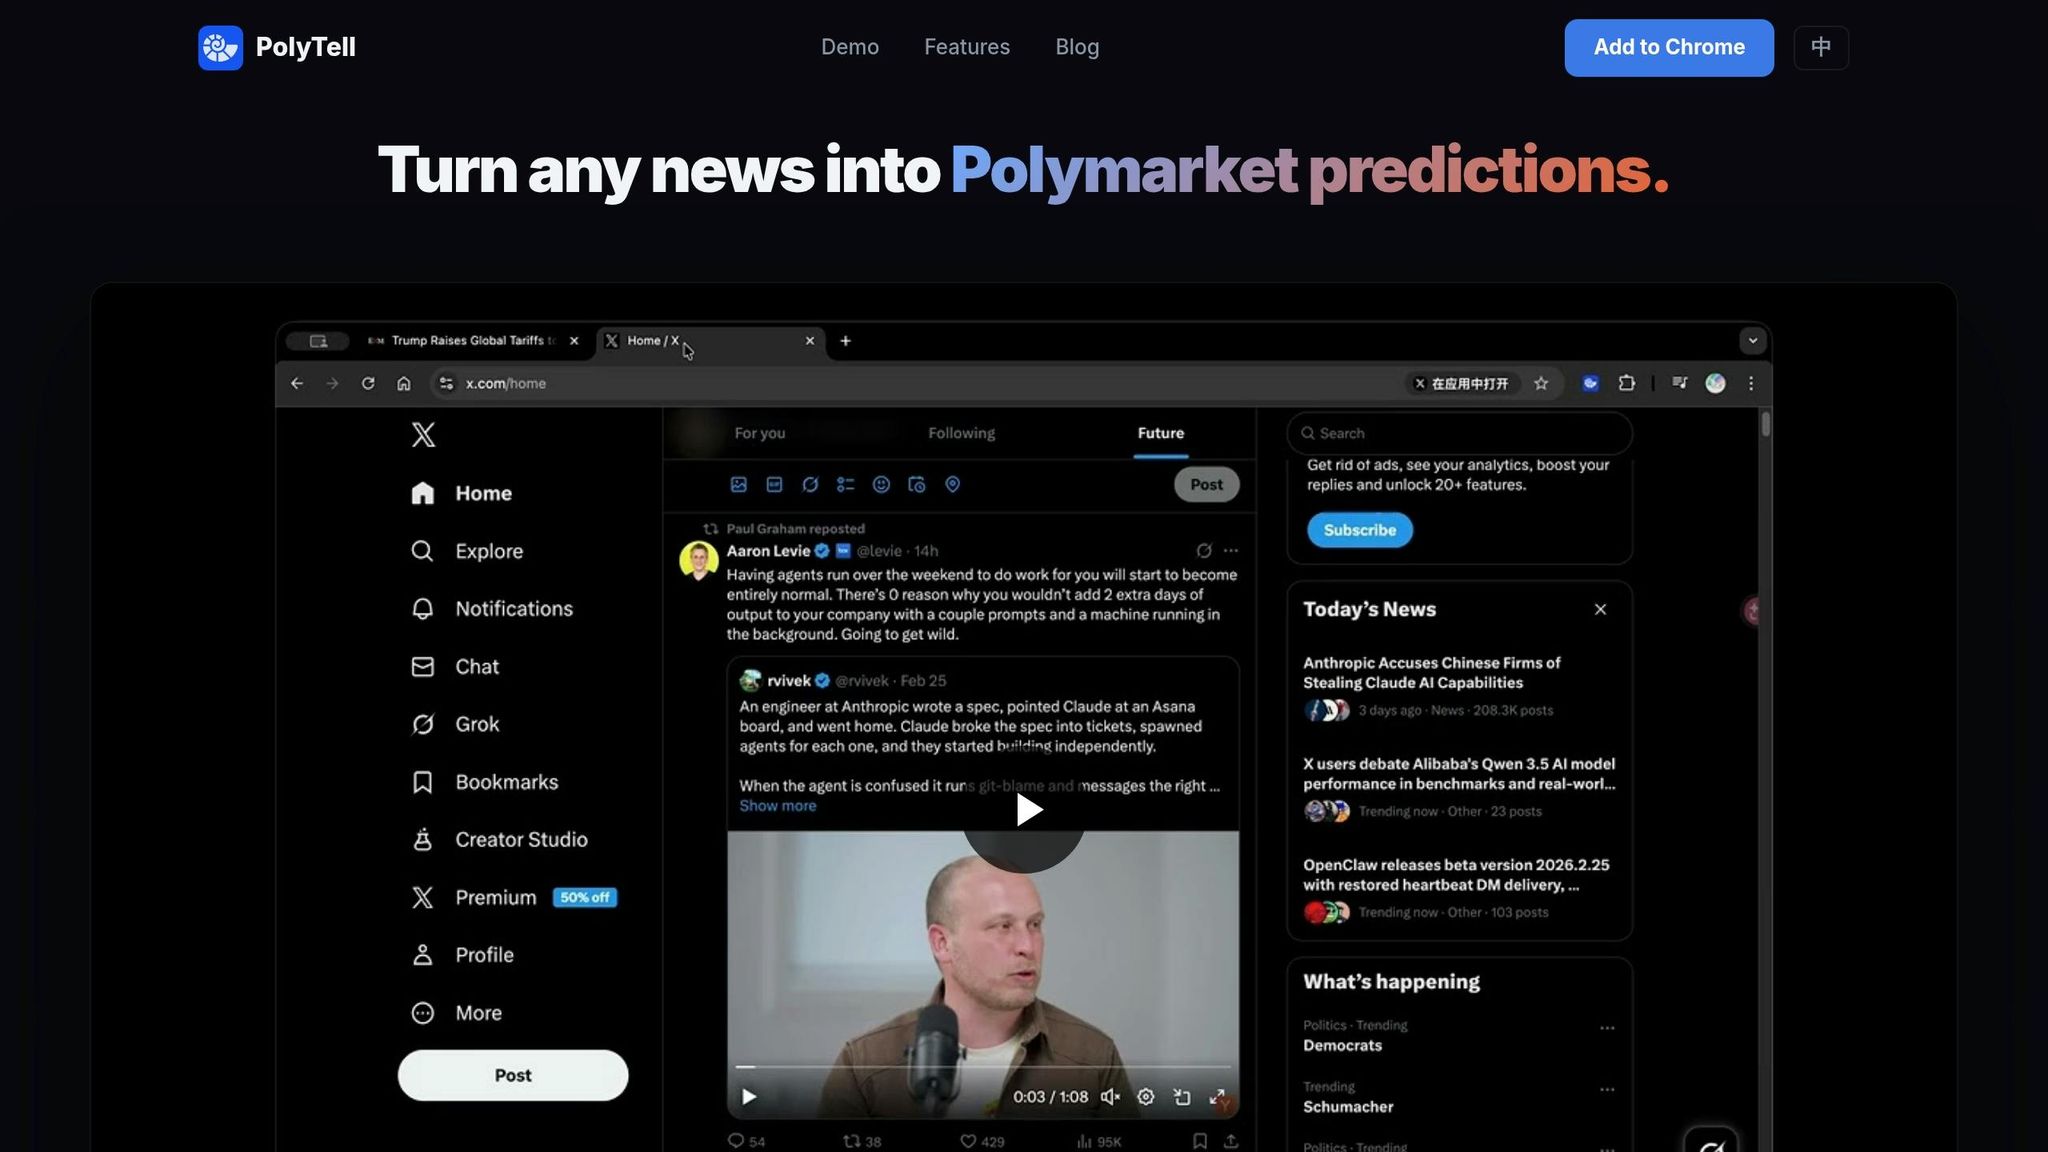Open Notifications from the X sidebar

point(513,608)
